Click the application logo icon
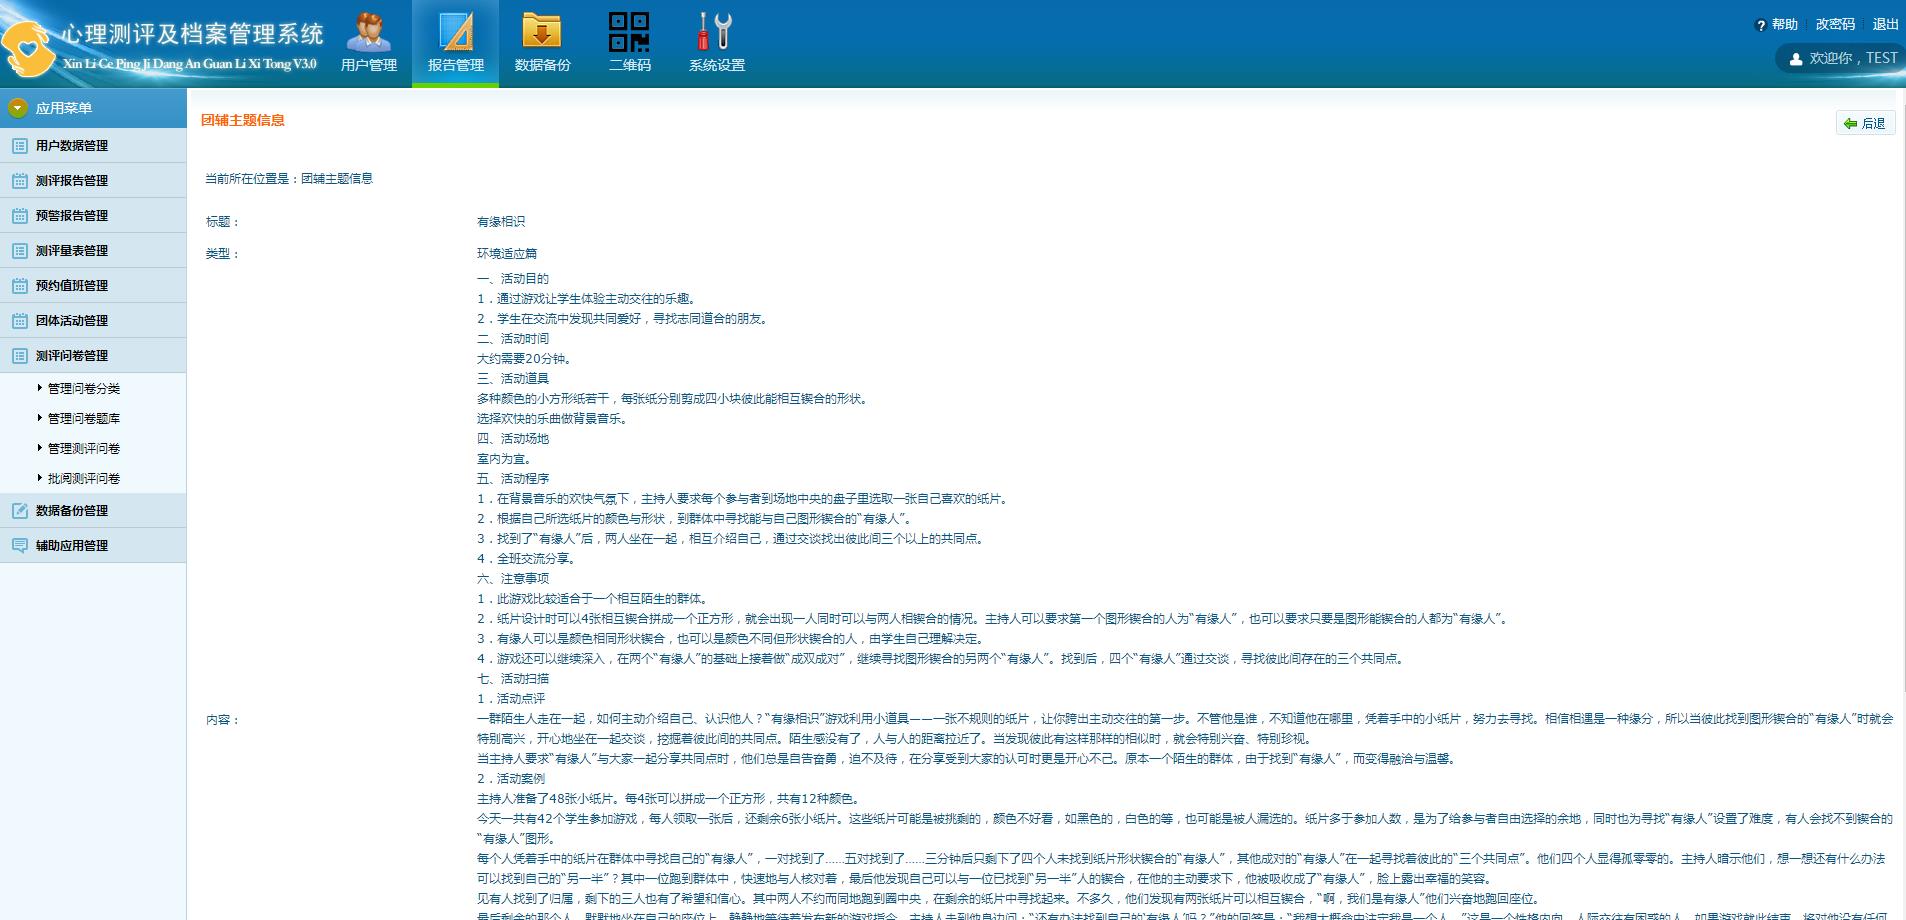Viewport: 1906px width, 920px height. point(29,50)
